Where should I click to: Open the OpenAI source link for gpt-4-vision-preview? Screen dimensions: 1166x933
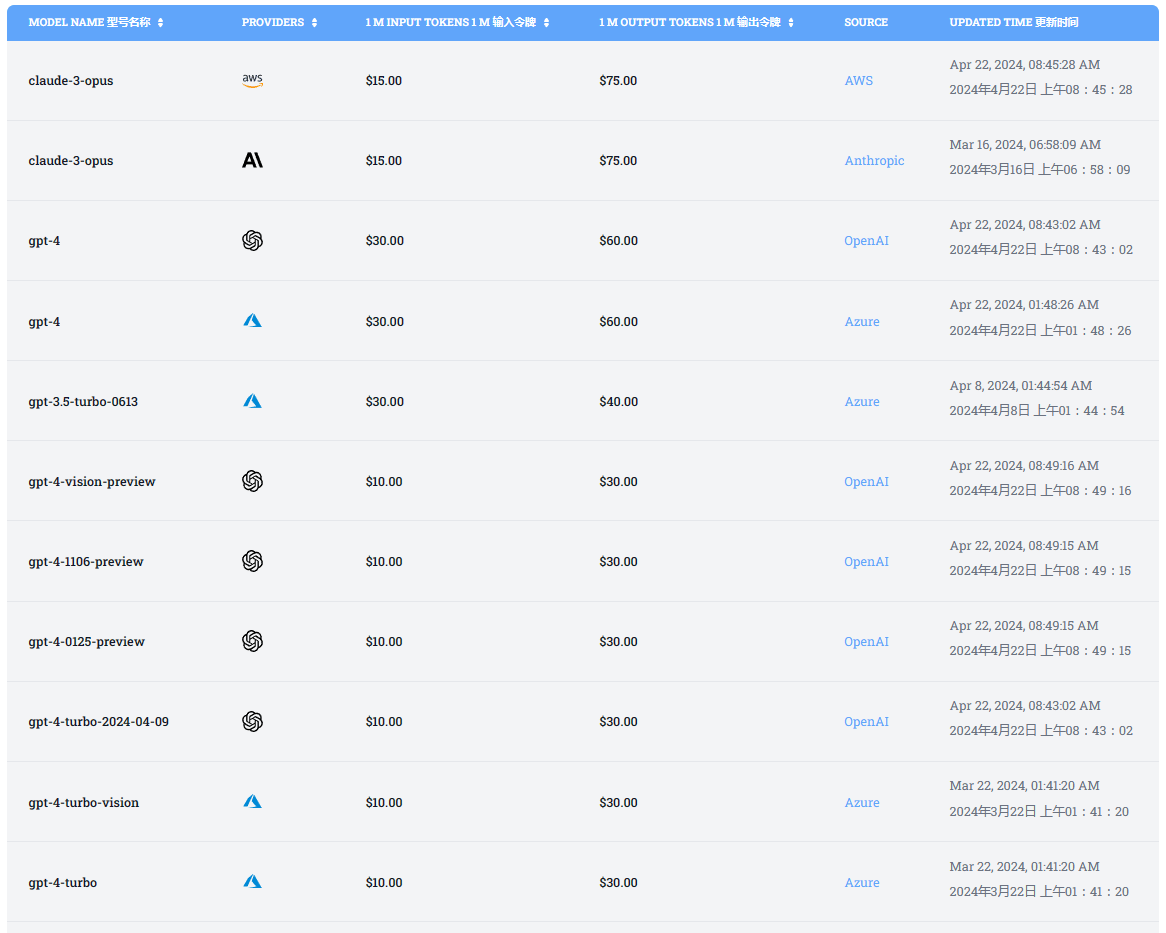tap(866, 482)
